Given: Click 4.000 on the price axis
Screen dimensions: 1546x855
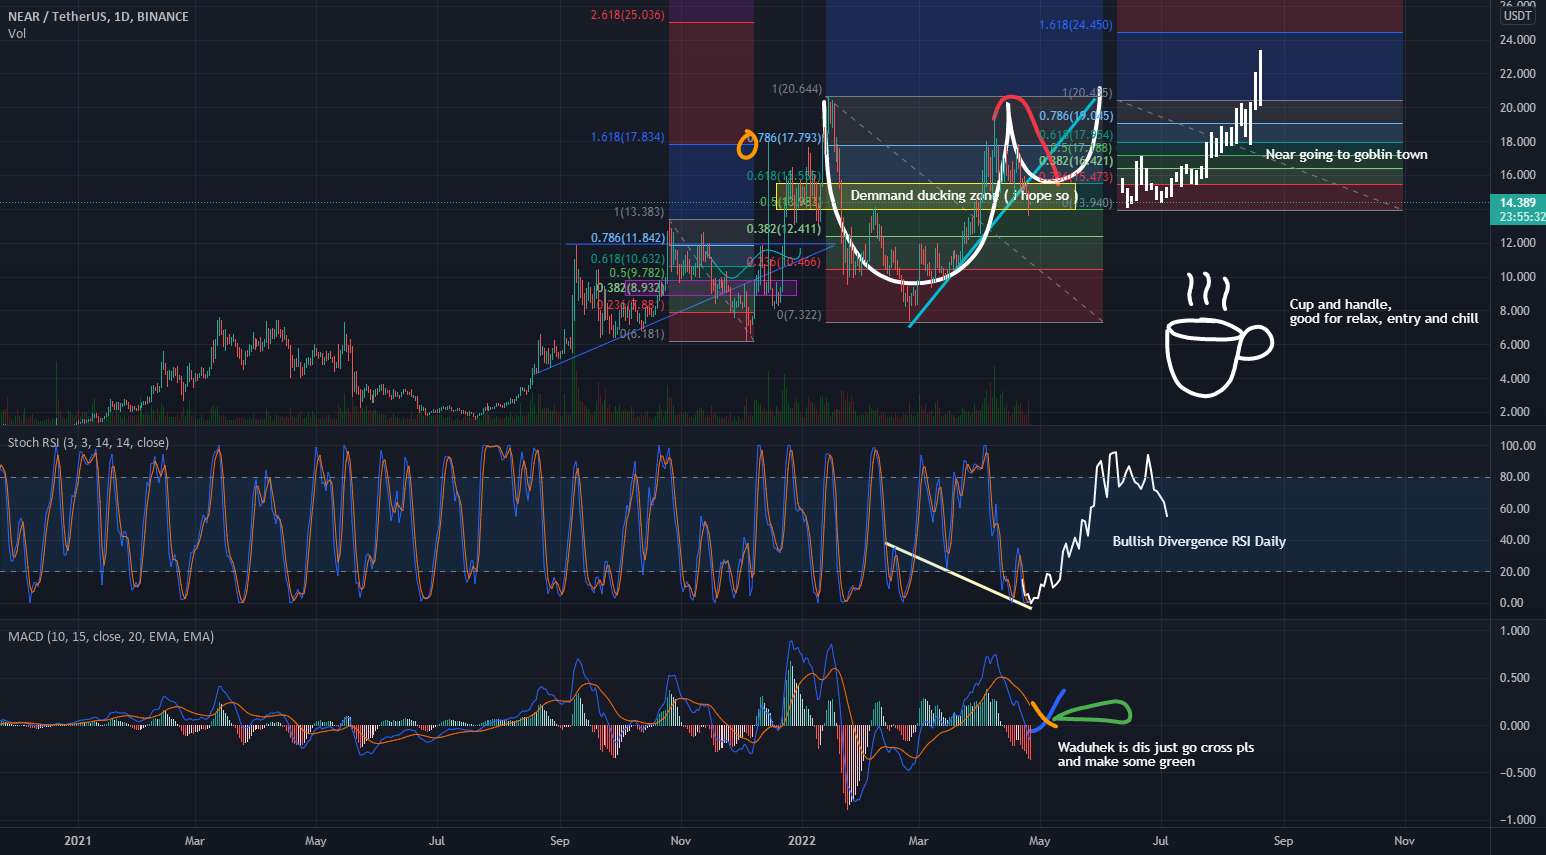Looking at the screenshot, I should coord(1514,379).
